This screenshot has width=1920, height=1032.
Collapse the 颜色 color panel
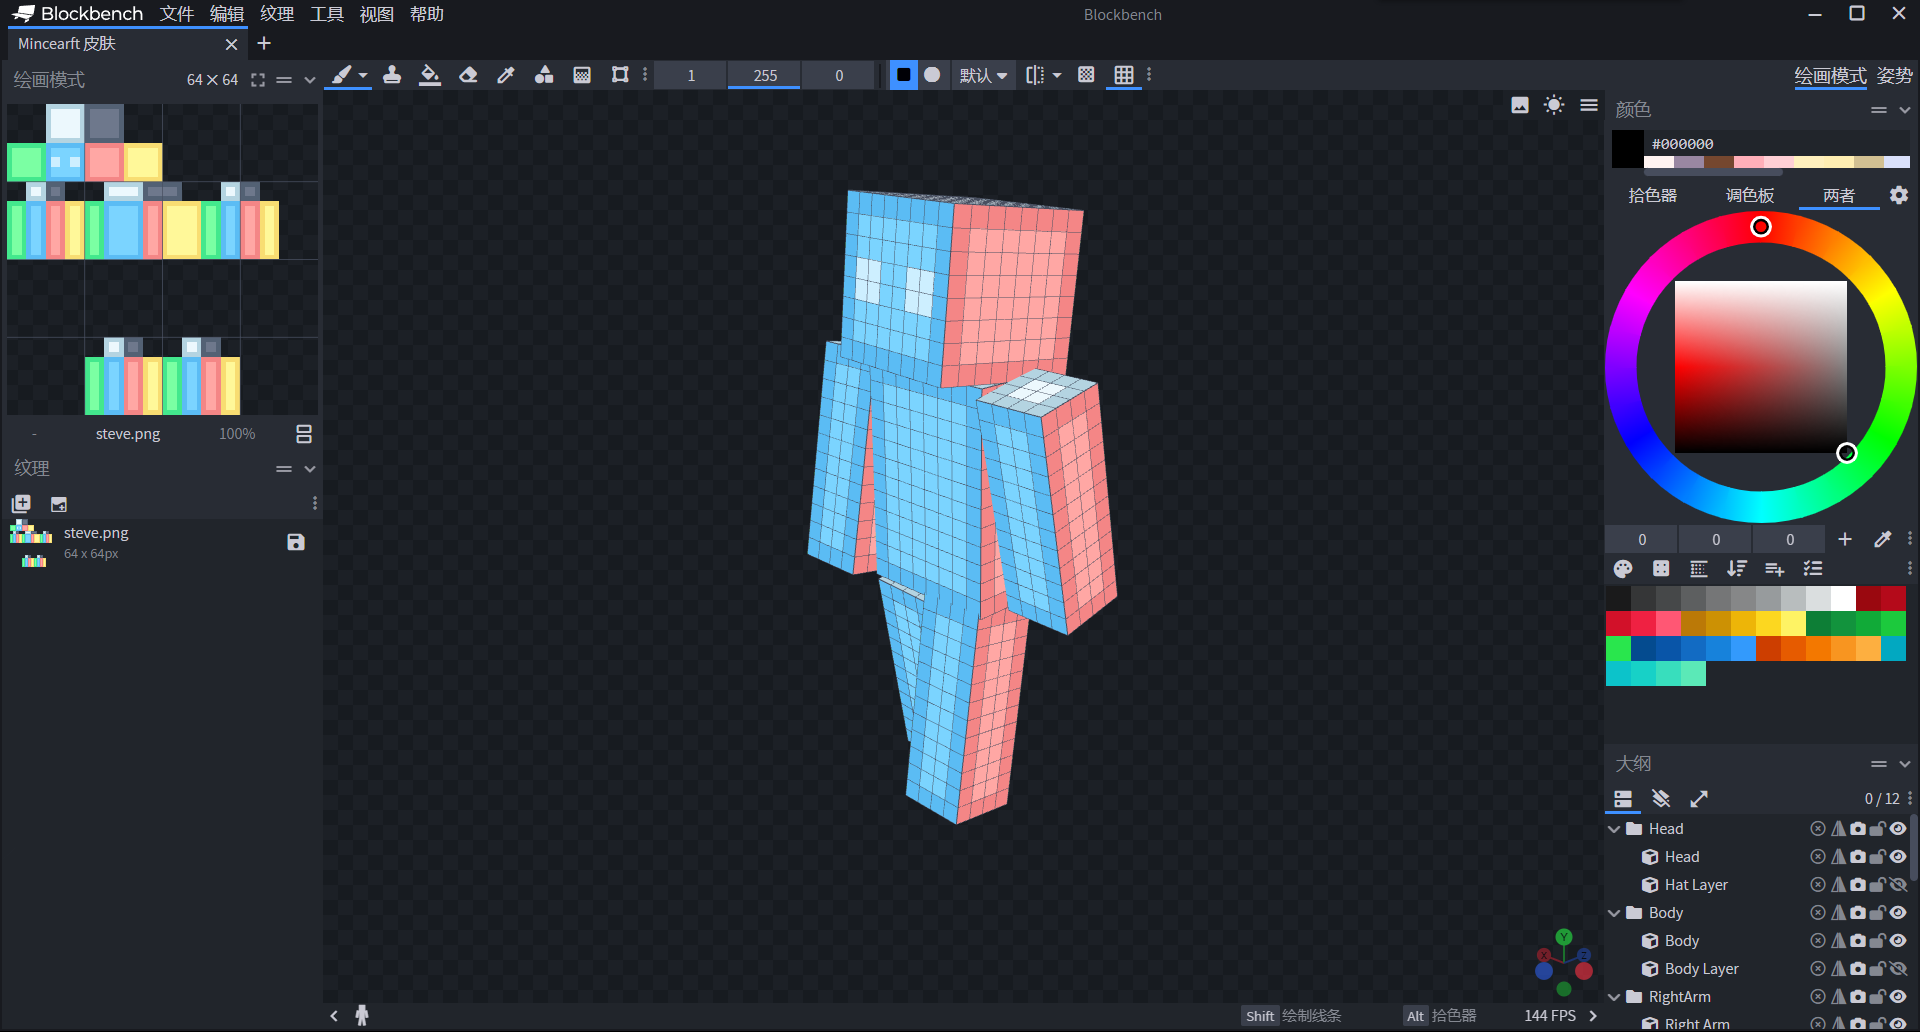pyautogui.click(x=1905, y=110)
